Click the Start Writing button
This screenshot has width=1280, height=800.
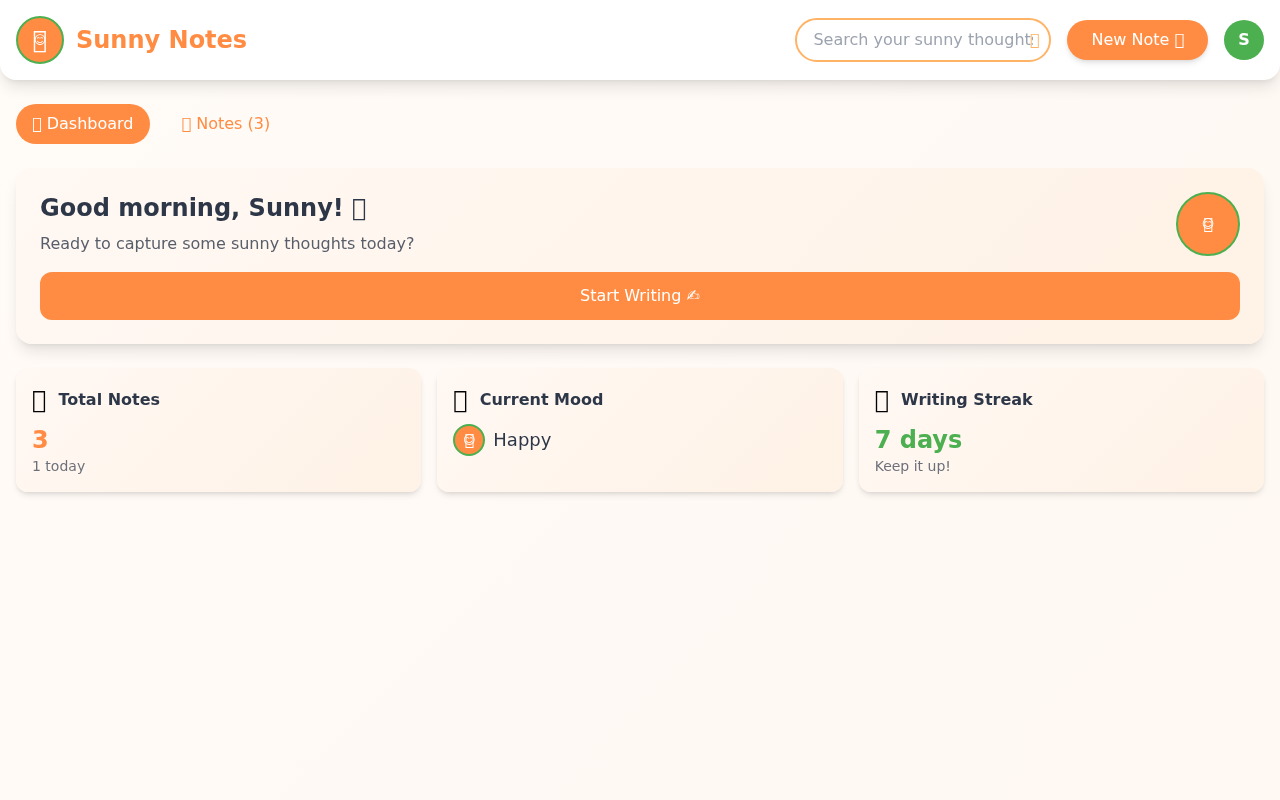coord(640,296)
